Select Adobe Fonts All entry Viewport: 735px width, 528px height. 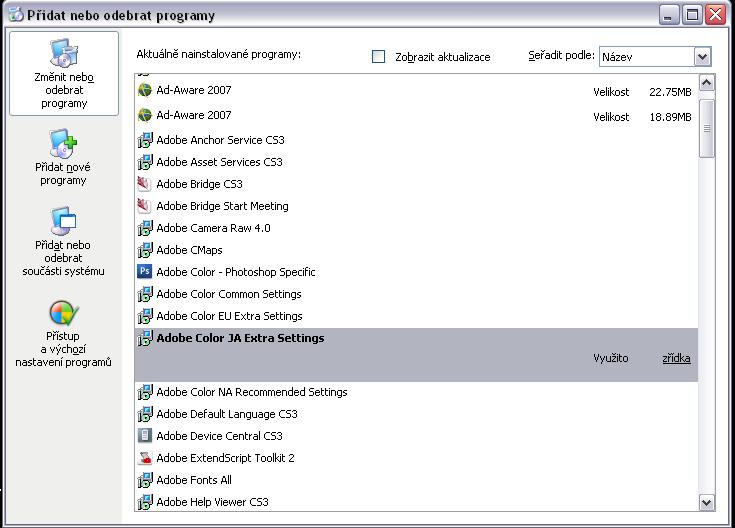pyautogui.click(x=194, y=480)
